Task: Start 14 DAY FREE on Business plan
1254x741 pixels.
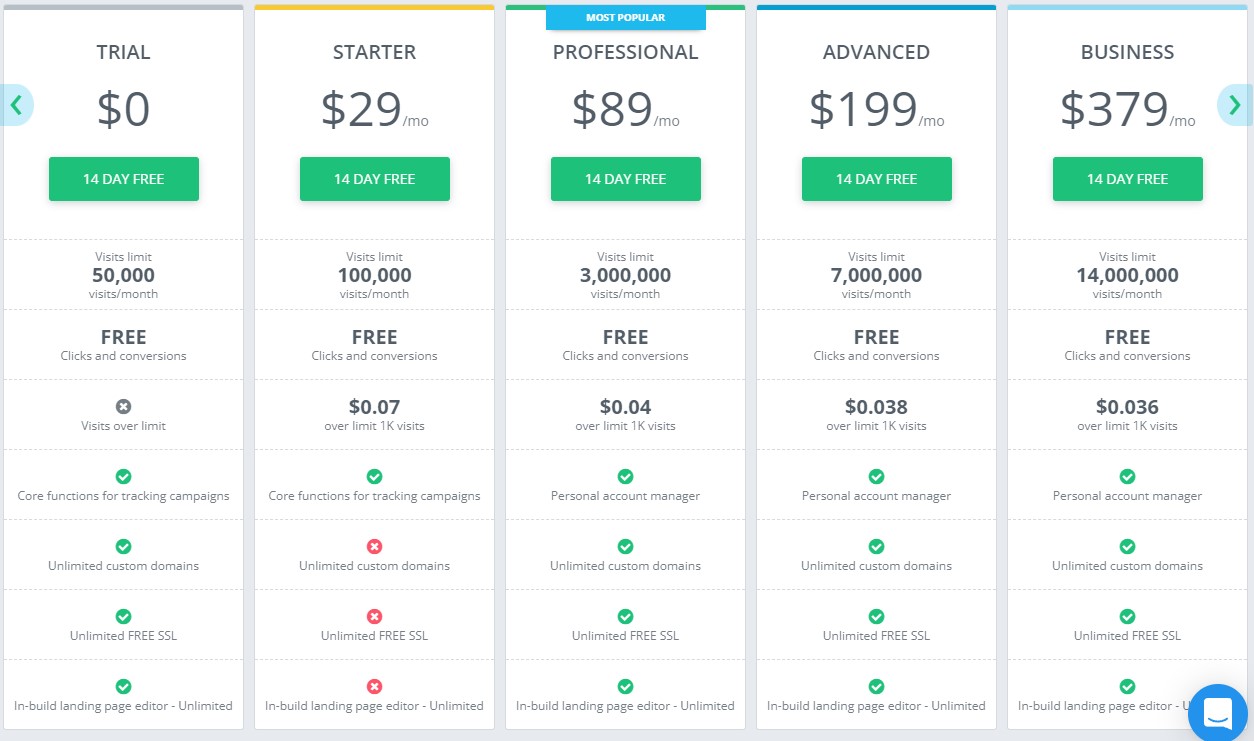Action: click(1128, 179)
